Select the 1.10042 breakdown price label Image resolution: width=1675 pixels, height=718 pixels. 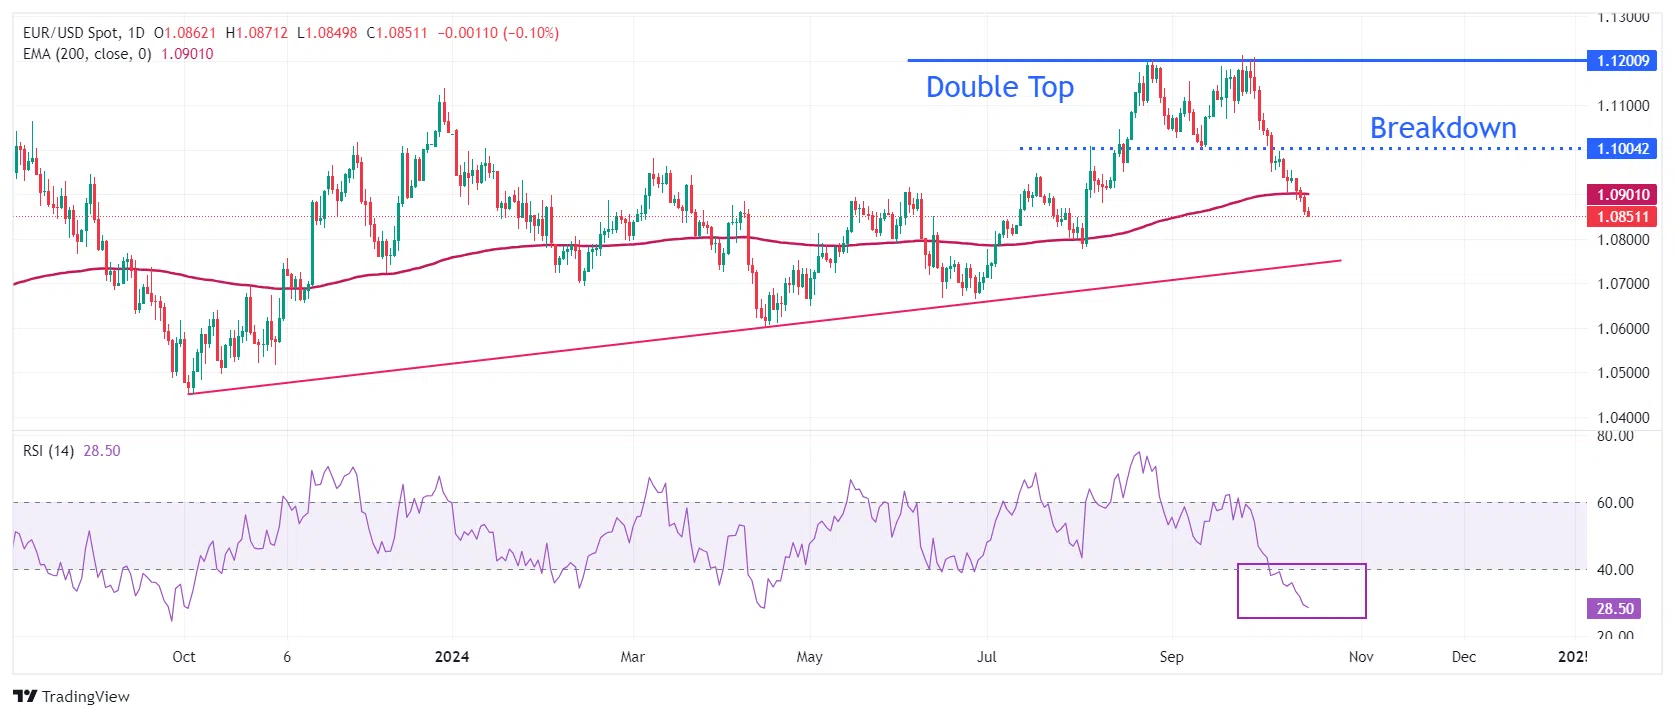[1622, 149]
